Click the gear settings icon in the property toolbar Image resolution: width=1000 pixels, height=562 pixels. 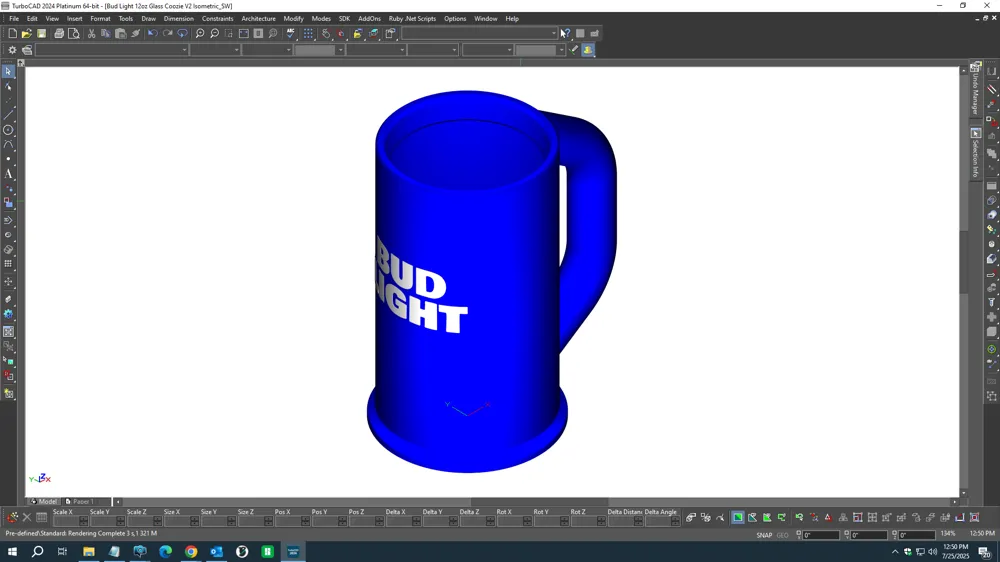point(12,50)
